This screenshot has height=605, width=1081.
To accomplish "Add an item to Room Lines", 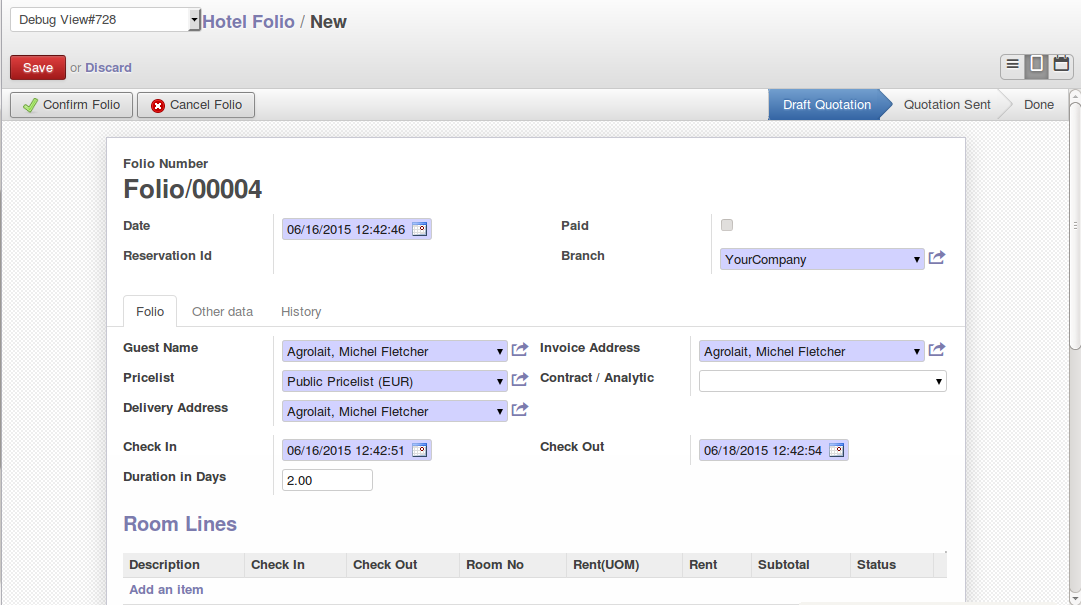I will click(x=166, y=590).
